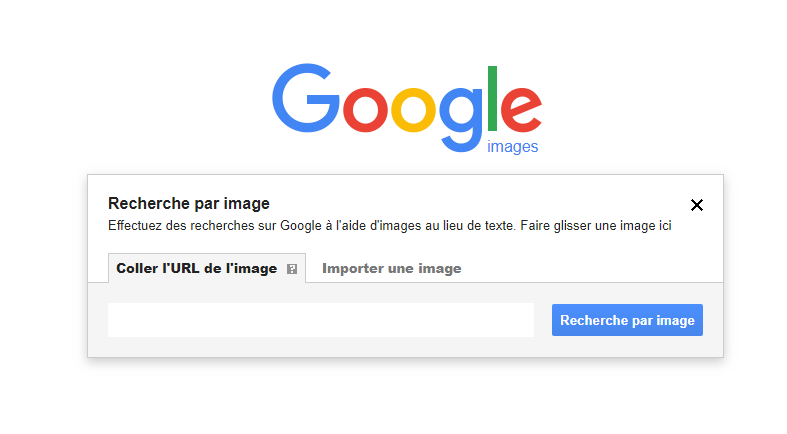This screenshot has height=434, width=787.
Task: Click the Recherche par image dialog heading
Action: click(x=189, y=204)
